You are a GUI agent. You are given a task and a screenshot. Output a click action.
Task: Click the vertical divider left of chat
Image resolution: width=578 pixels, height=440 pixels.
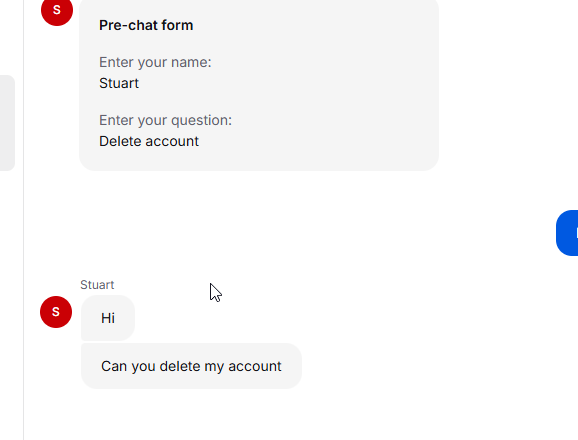[24, 220]
